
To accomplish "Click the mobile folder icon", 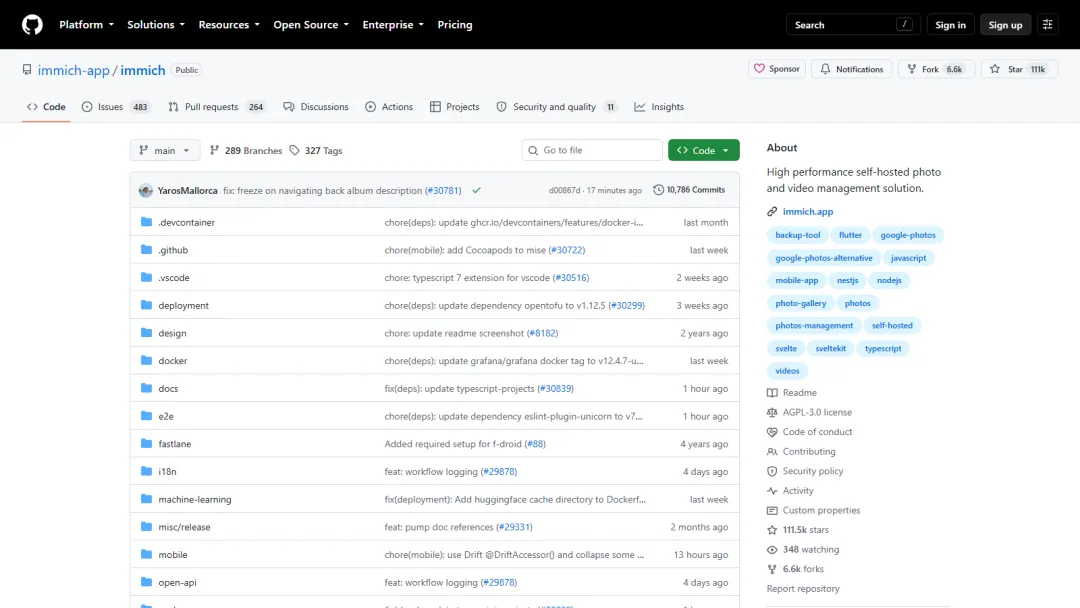I will tap(146, 554).
